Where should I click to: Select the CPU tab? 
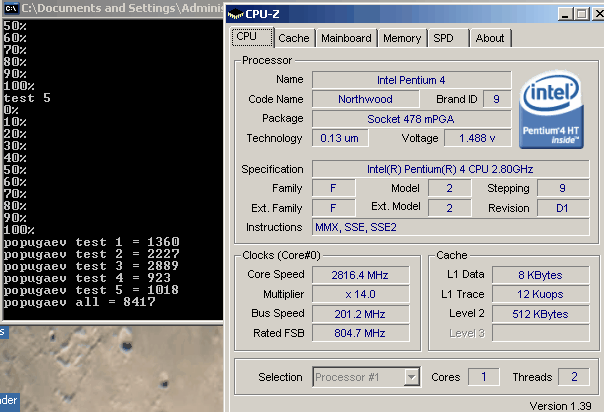(252, 37)
